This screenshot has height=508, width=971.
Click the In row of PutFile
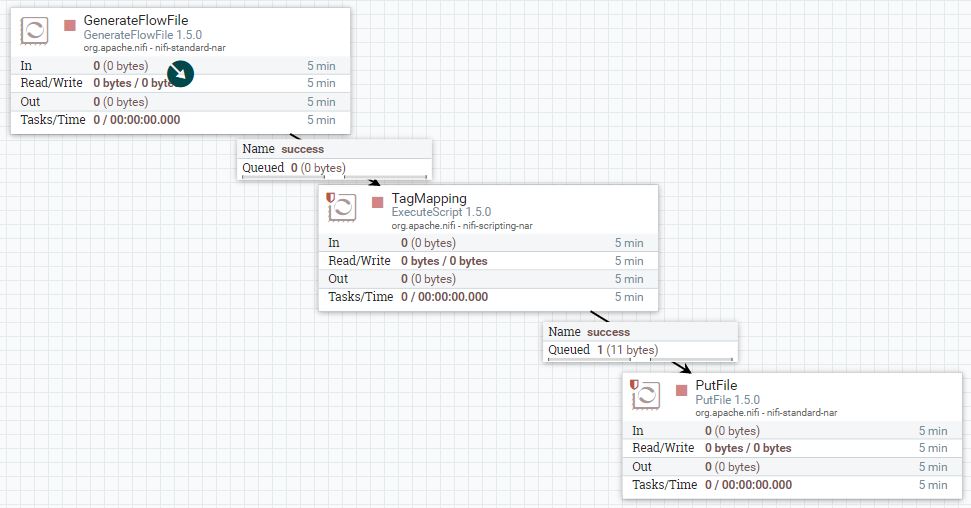[x=792, y=431]
